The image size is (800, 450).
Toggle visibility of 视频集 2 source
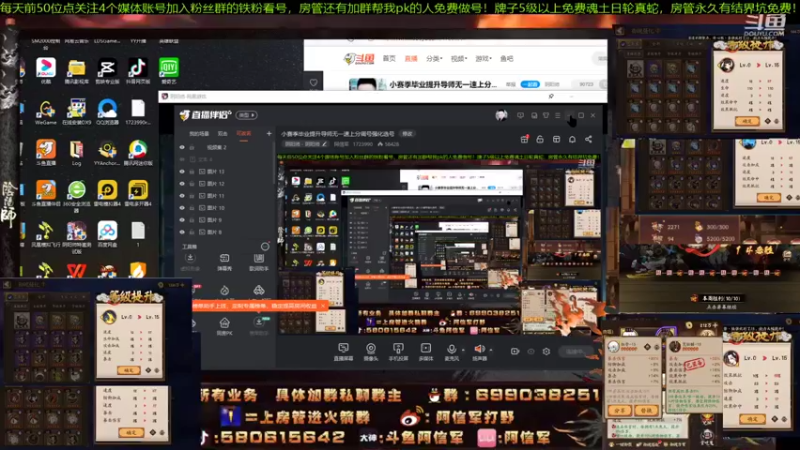point(182,147)
